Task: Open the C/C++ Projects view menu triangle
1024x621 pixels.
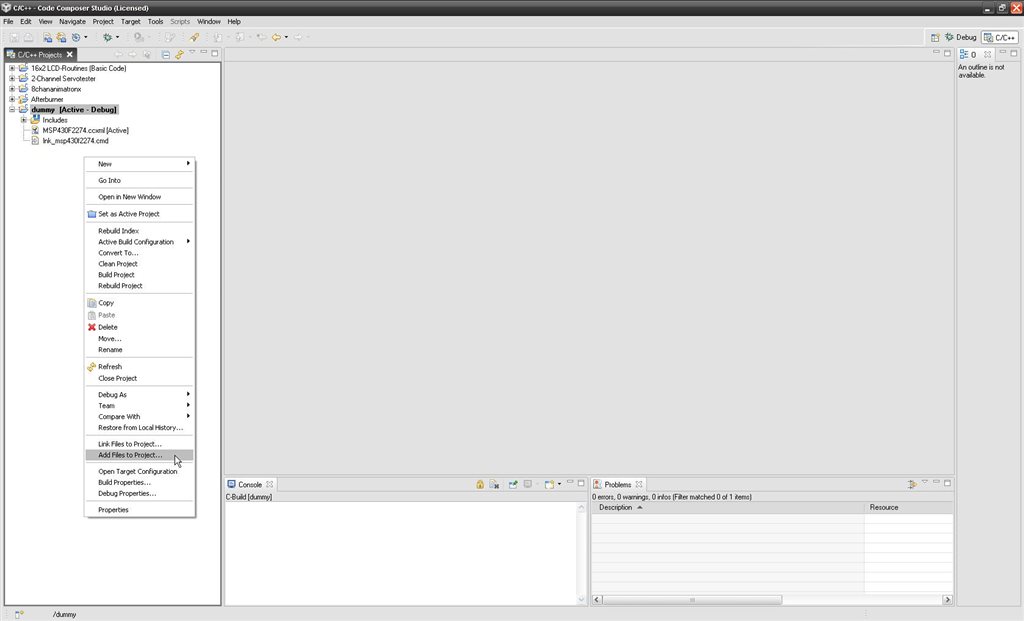Action: click(x=192, y=52)
